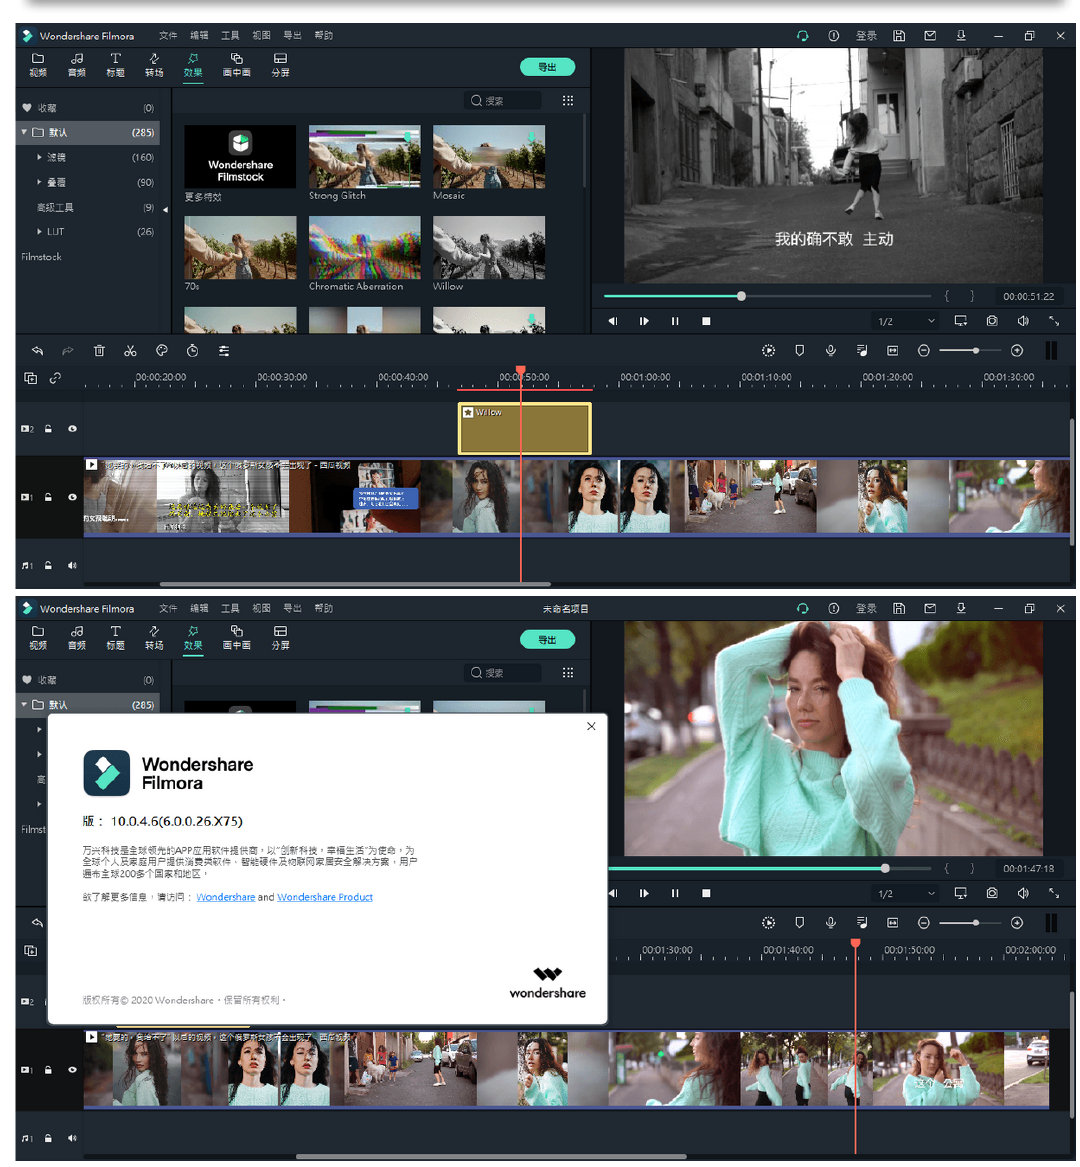1080x1167 pixels.
Task: Split clip with scissors icon in Willow-clip window
Action: pos(130,351)
